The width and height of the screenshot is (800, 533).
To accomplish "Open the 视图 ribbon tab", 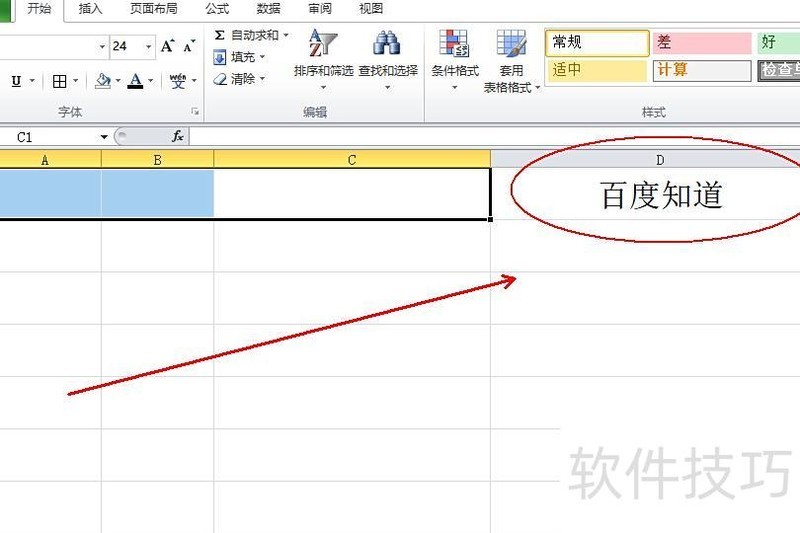I will click(x=371, y=9).
